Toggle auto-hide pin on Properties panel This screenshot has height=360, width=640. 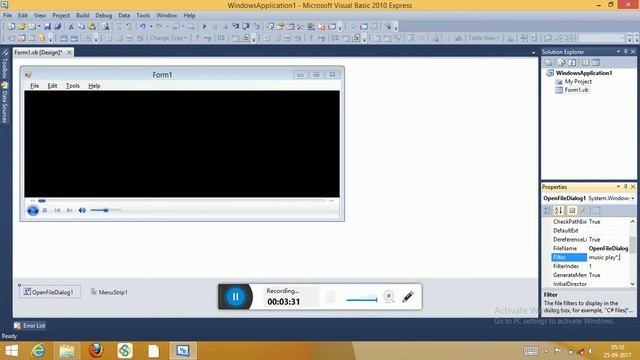tap(626, 187)
